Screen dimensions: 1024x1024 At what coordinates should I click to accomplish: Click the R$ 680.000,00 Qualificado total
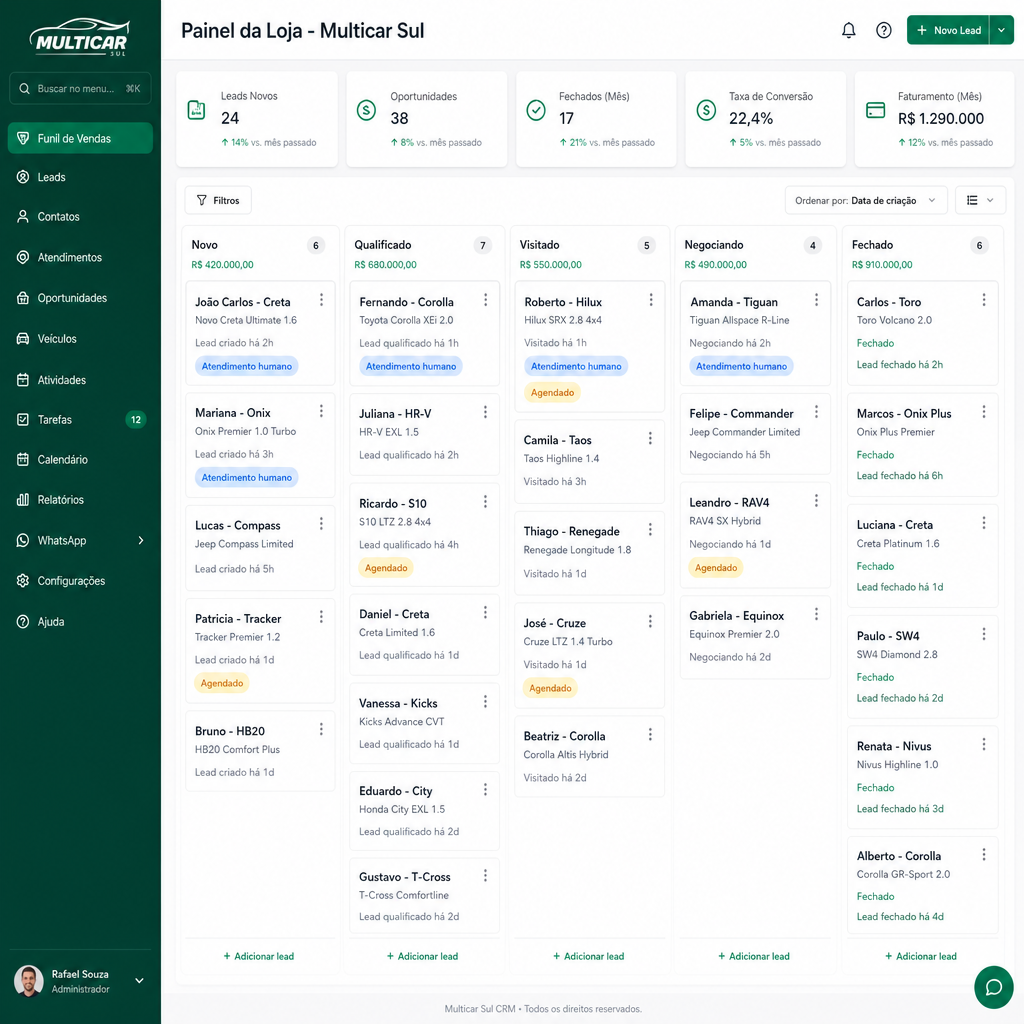click(x=385, y=264)
